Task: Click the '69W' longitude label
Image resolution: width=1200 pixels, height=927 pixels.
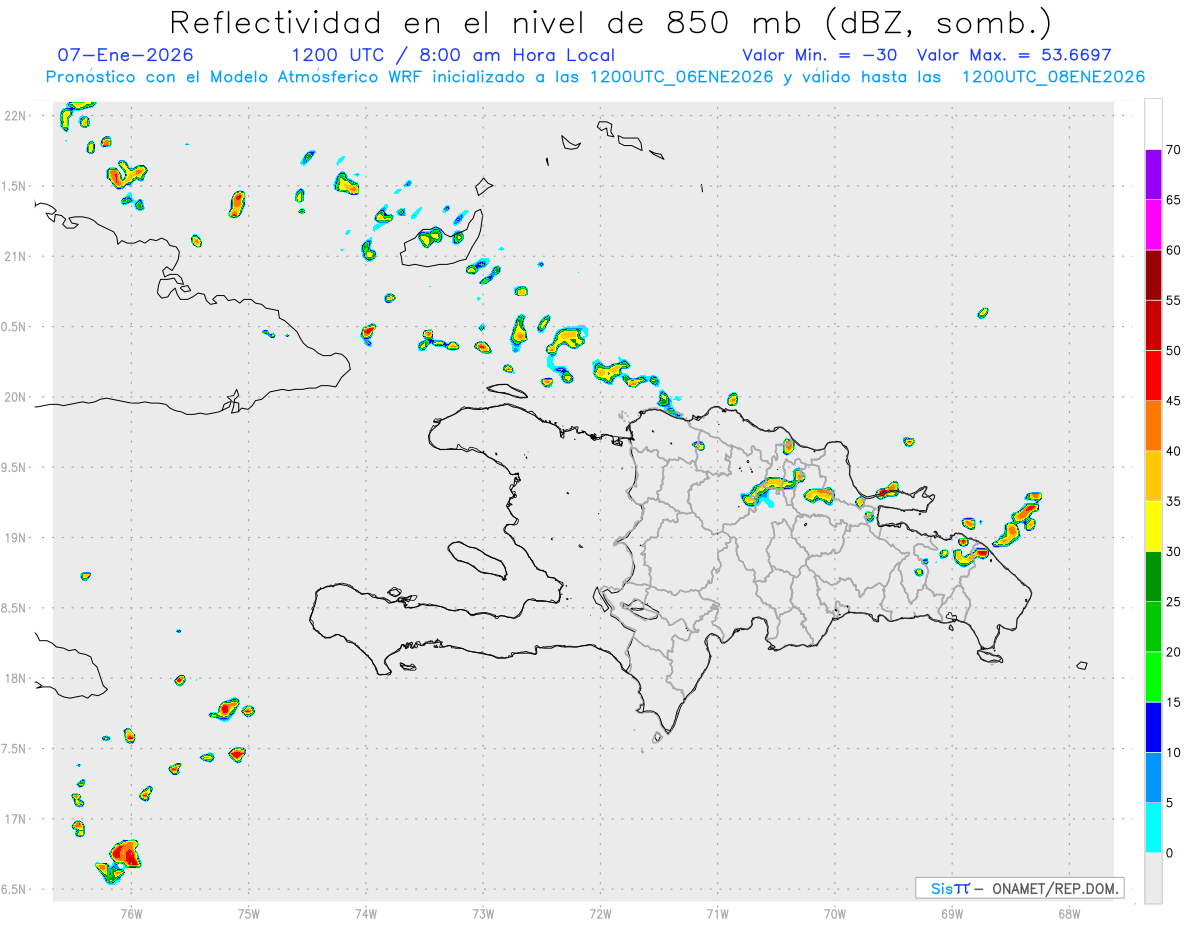Action: point(952,913)
